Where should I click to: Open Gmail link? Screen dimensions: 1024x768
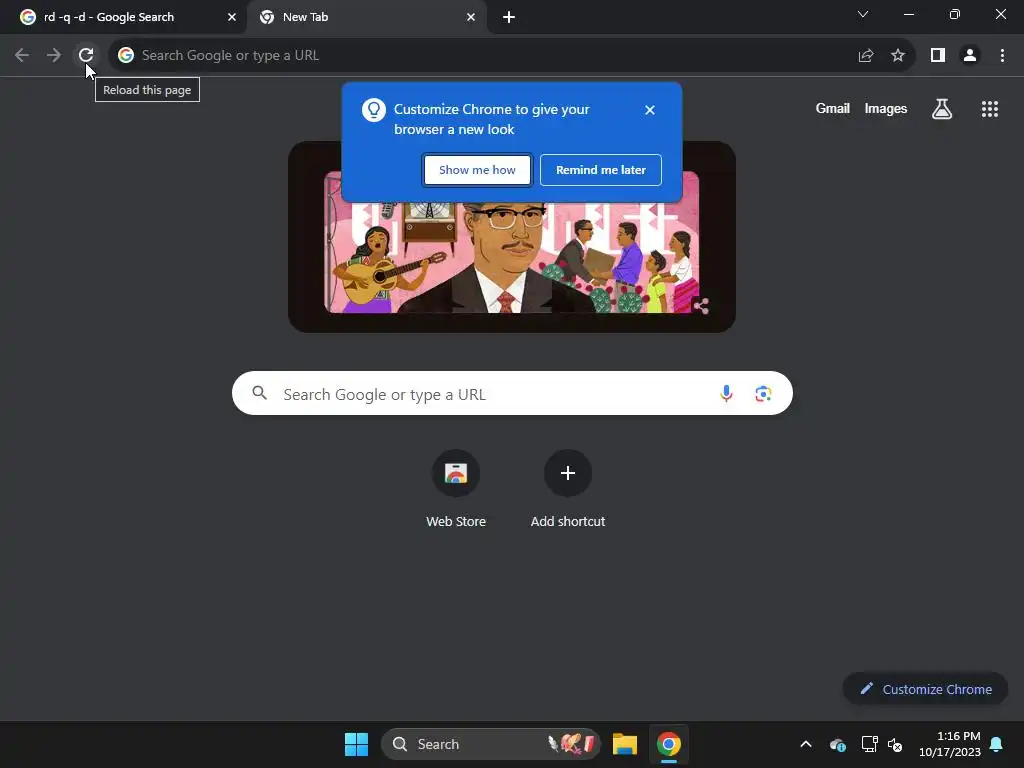coord(833,109)
